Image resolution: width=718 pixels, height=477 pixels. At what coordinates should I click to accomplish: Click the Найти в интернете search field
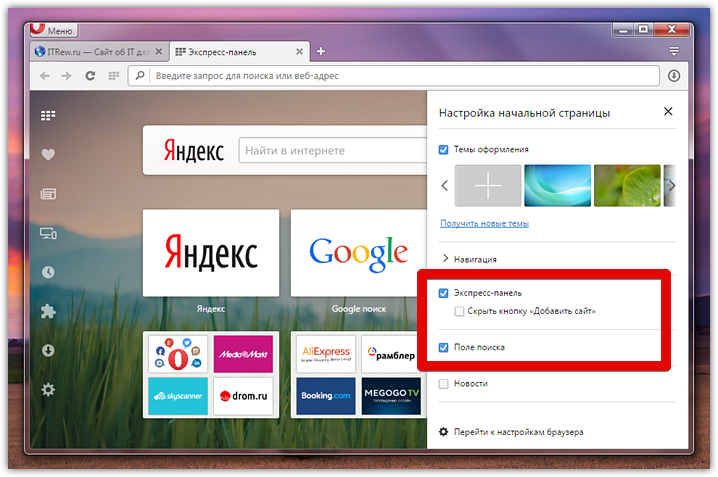pos(333,150)
